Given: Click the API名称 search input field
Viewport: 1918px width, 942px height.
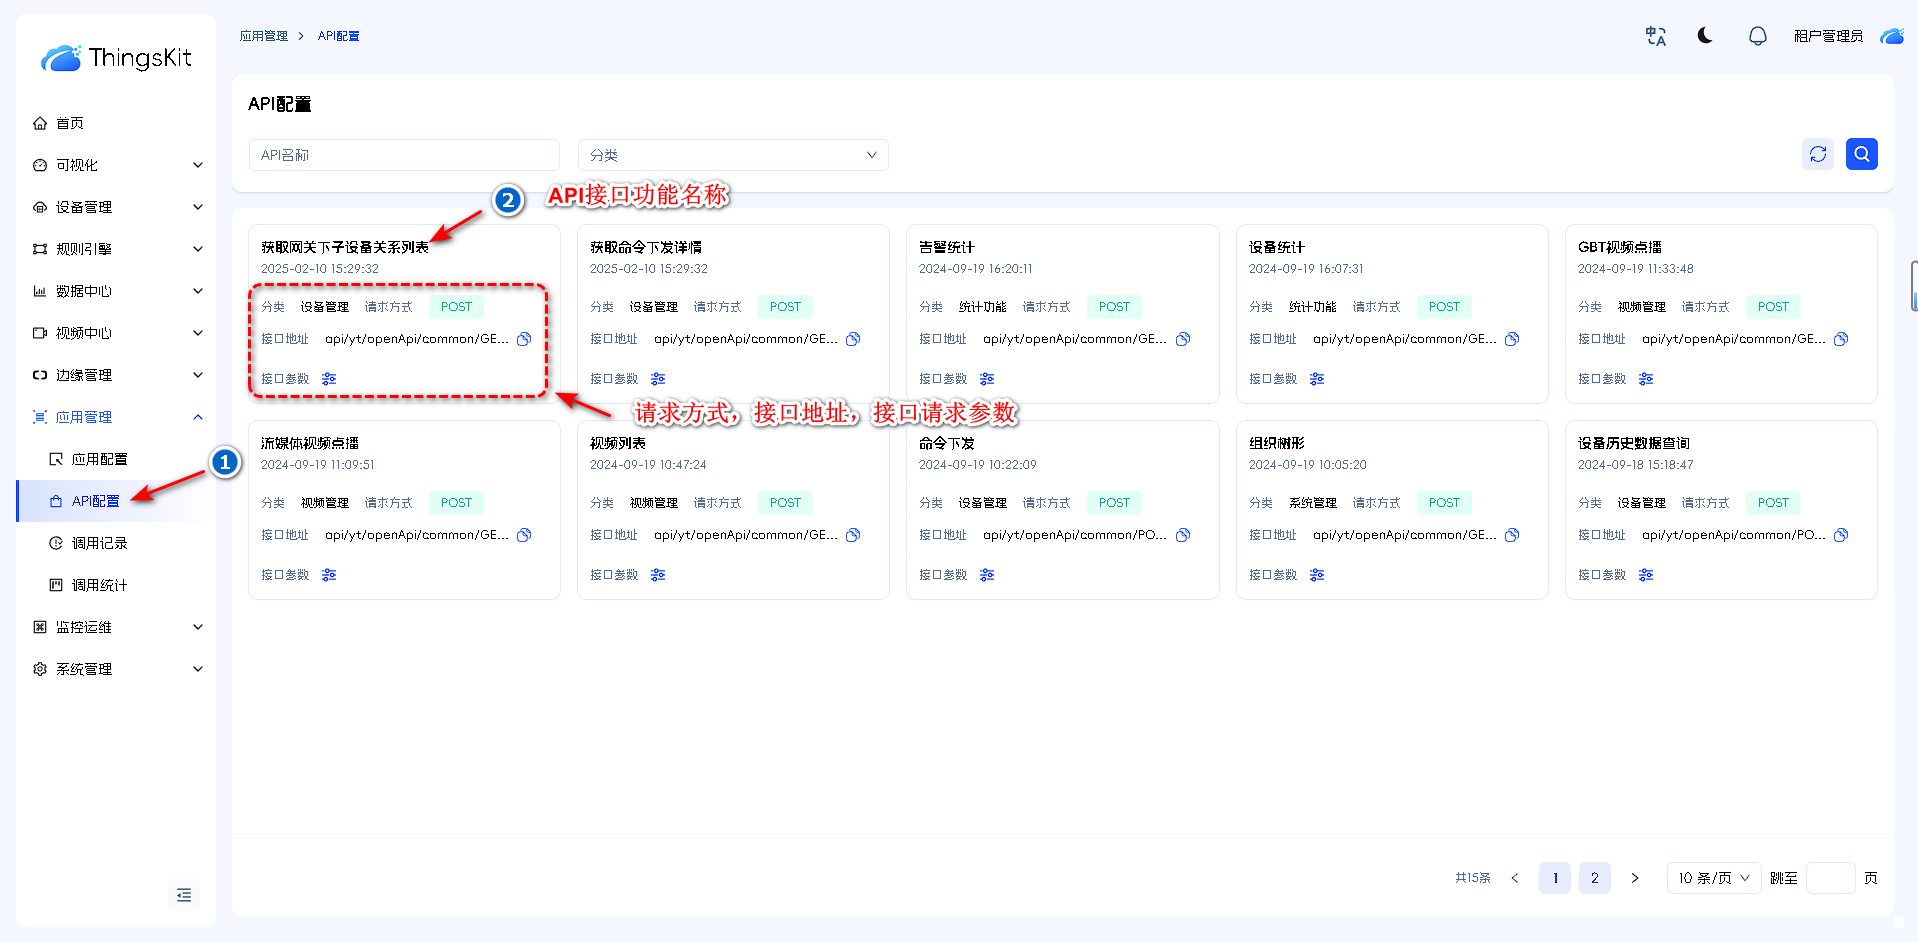Looking at the screenshot, I should pos(403,155).
